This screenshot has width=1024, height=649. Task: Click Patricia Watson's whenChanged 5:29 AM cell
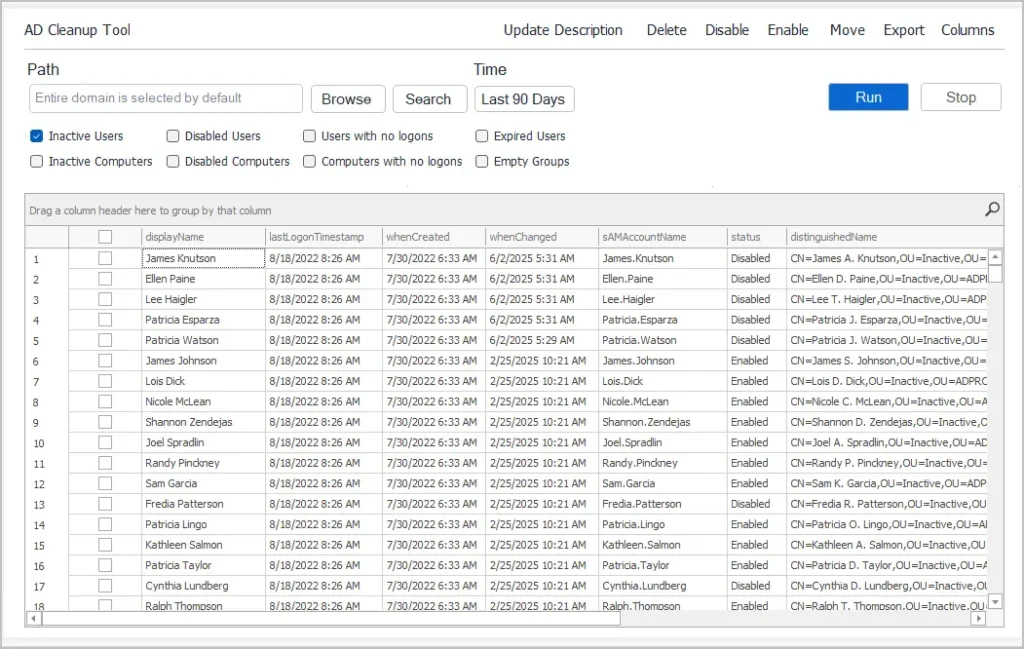(x=541, y=340)
